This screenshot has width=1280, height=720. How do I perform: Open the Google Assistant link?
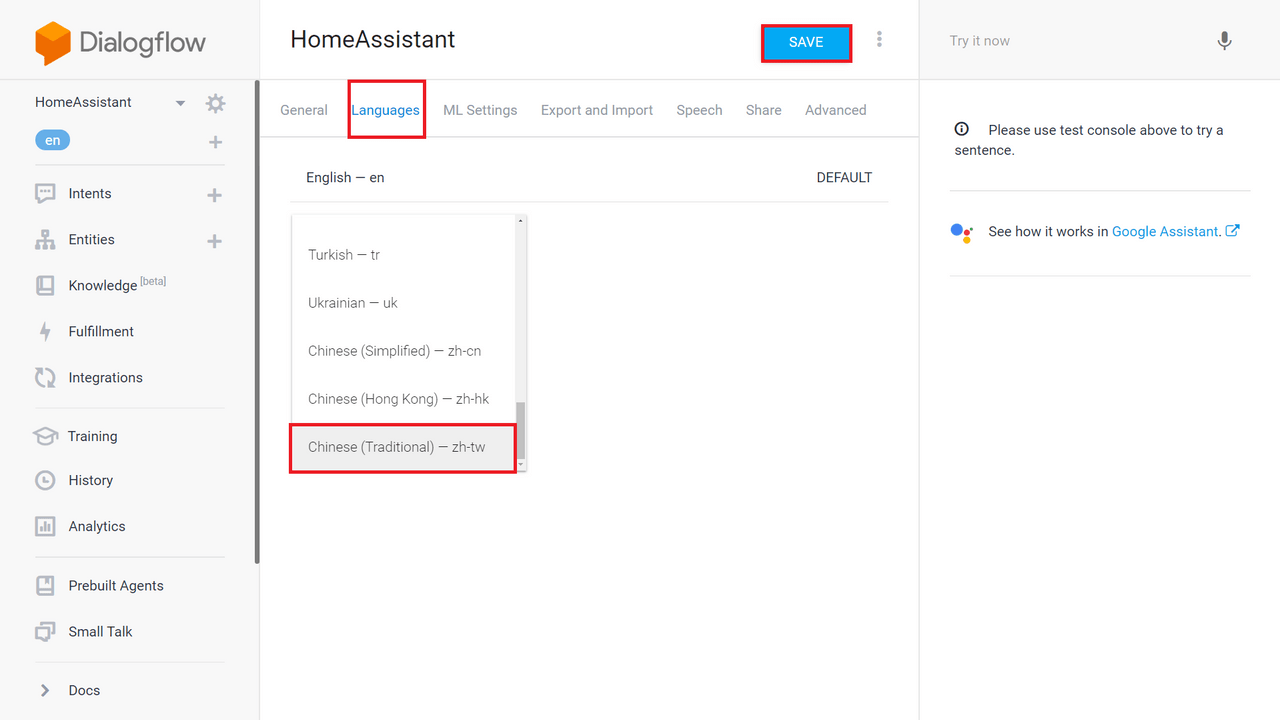(1166, 231)
